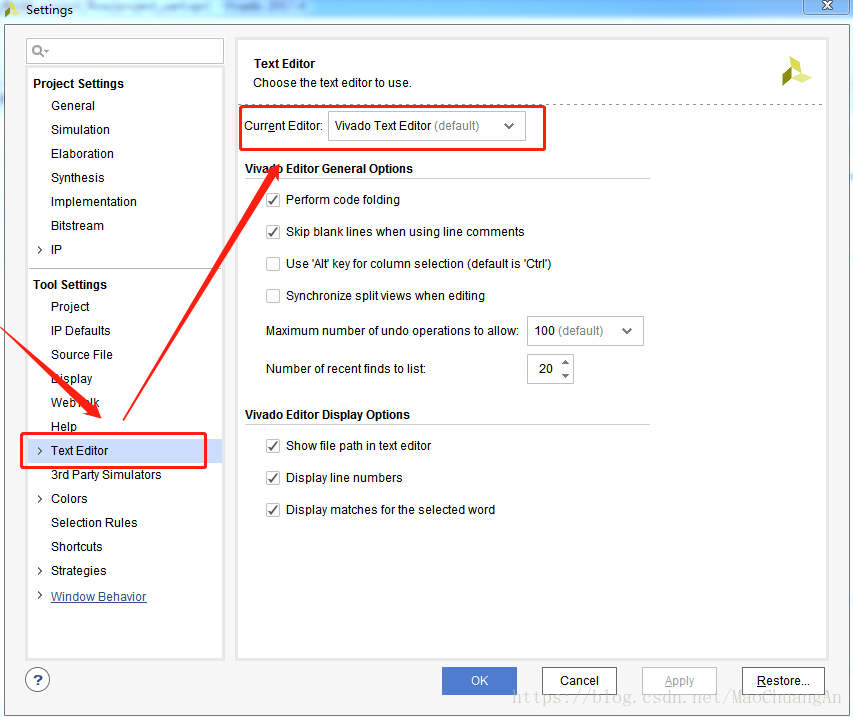This screenshot has width=853, height=717.
Task: Expand the Colors tree node
Action: tap(40, 499)
